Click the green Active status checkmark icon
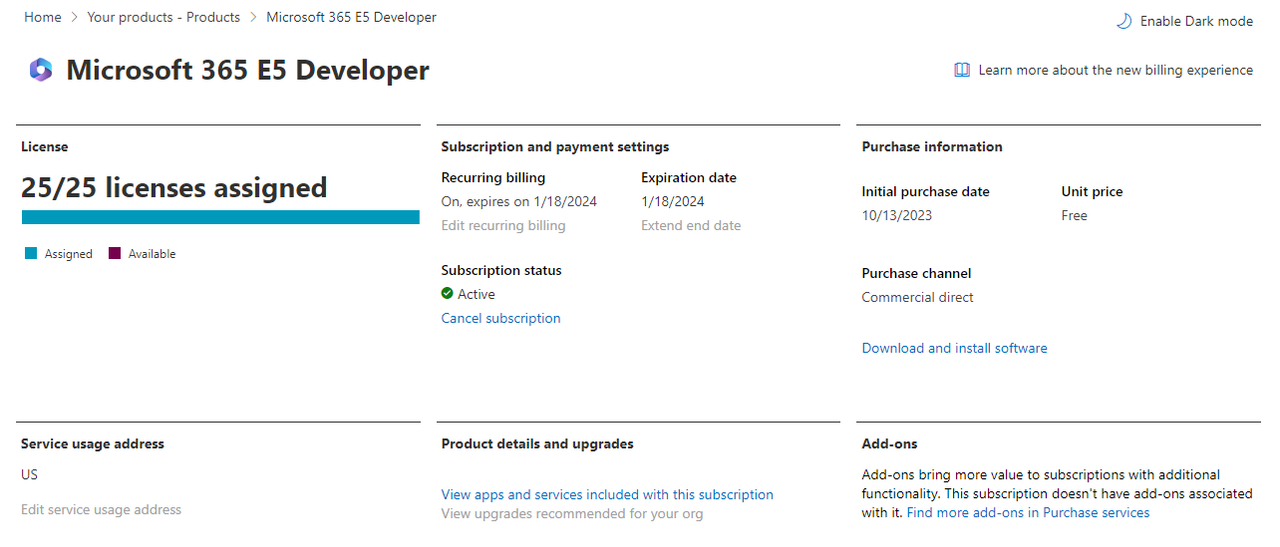Viewport: 1280px width, 547px height. click(x=447, y=294)
